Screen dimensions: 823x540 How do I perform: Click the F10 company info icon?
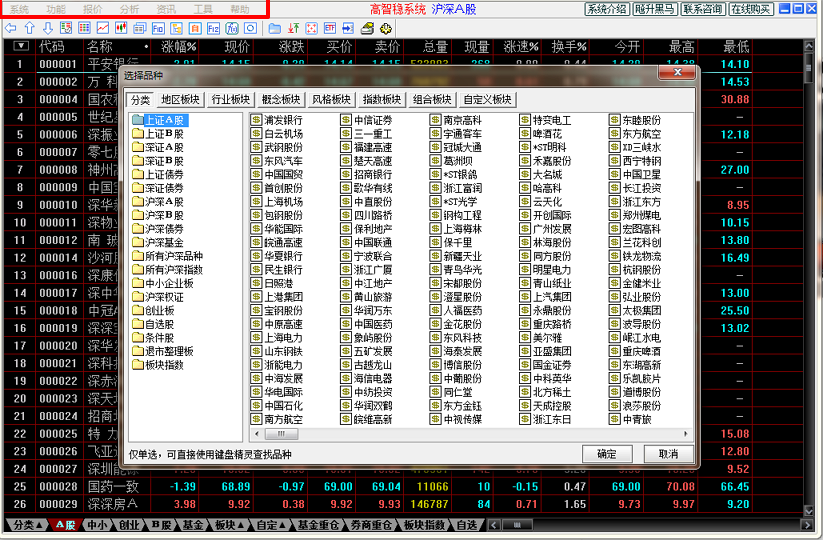point(158,28)
